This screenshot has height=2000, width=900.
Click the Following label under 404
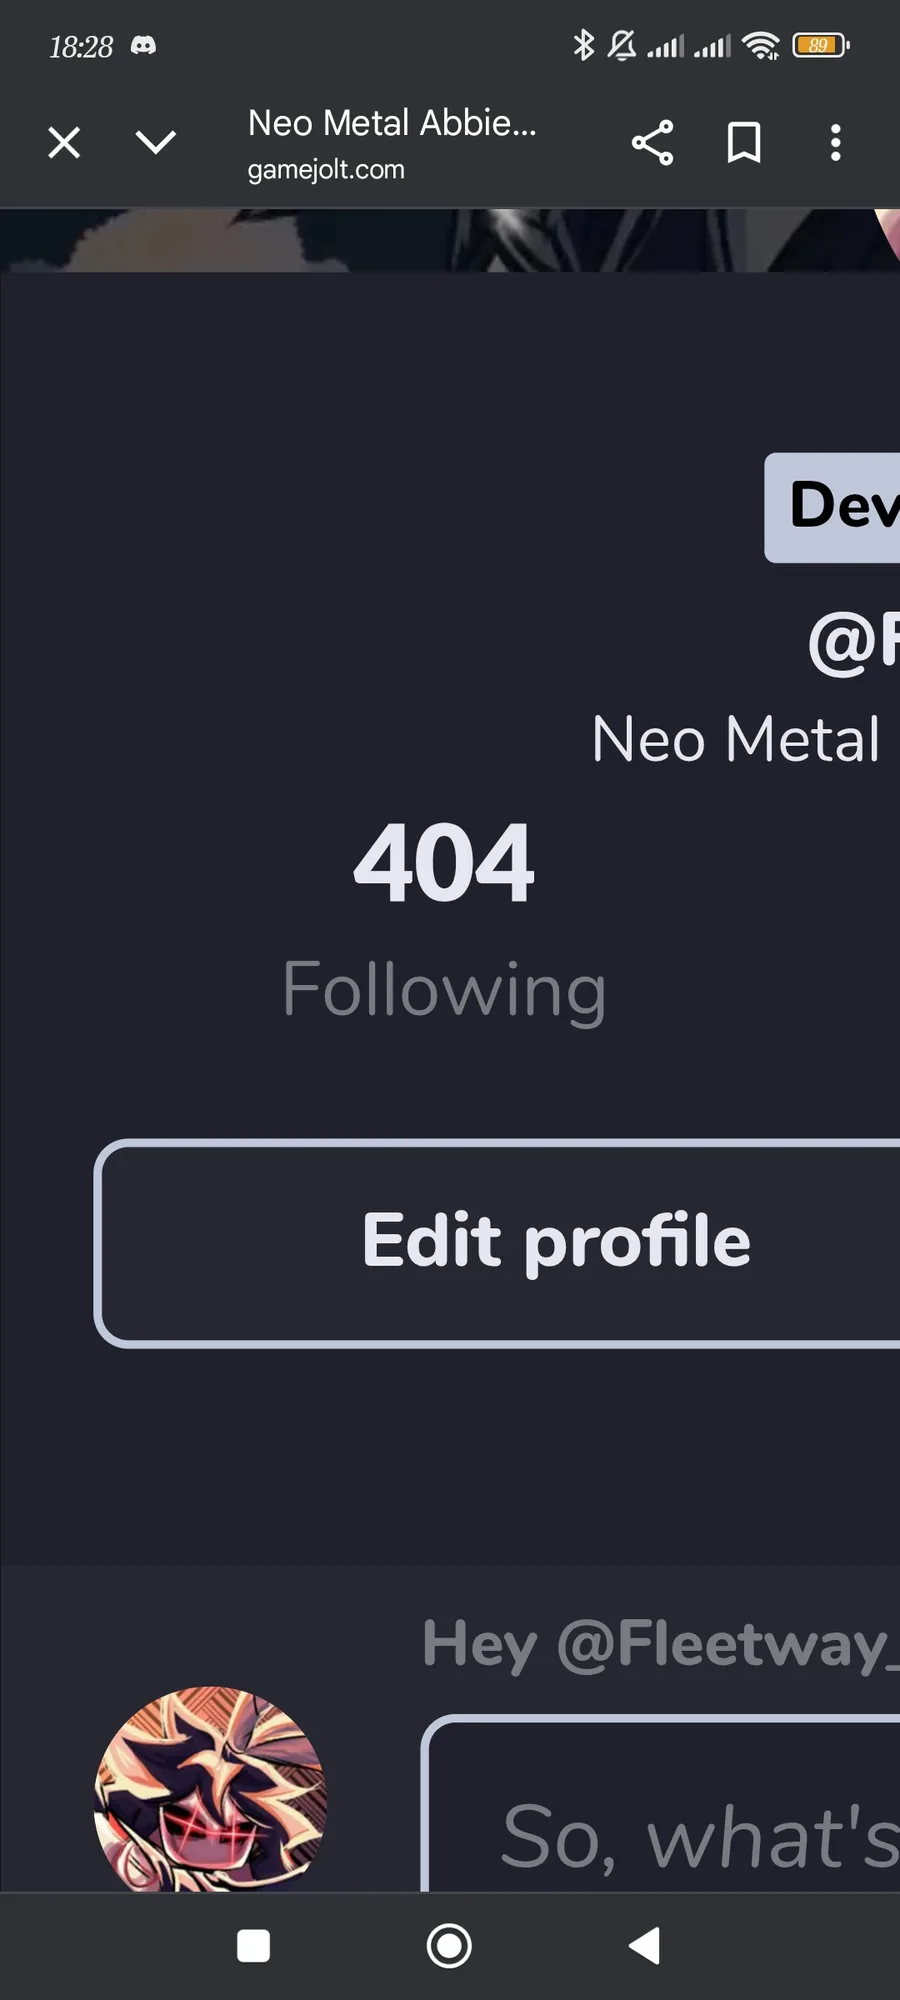pyautogui.click(x=444, y=989)
